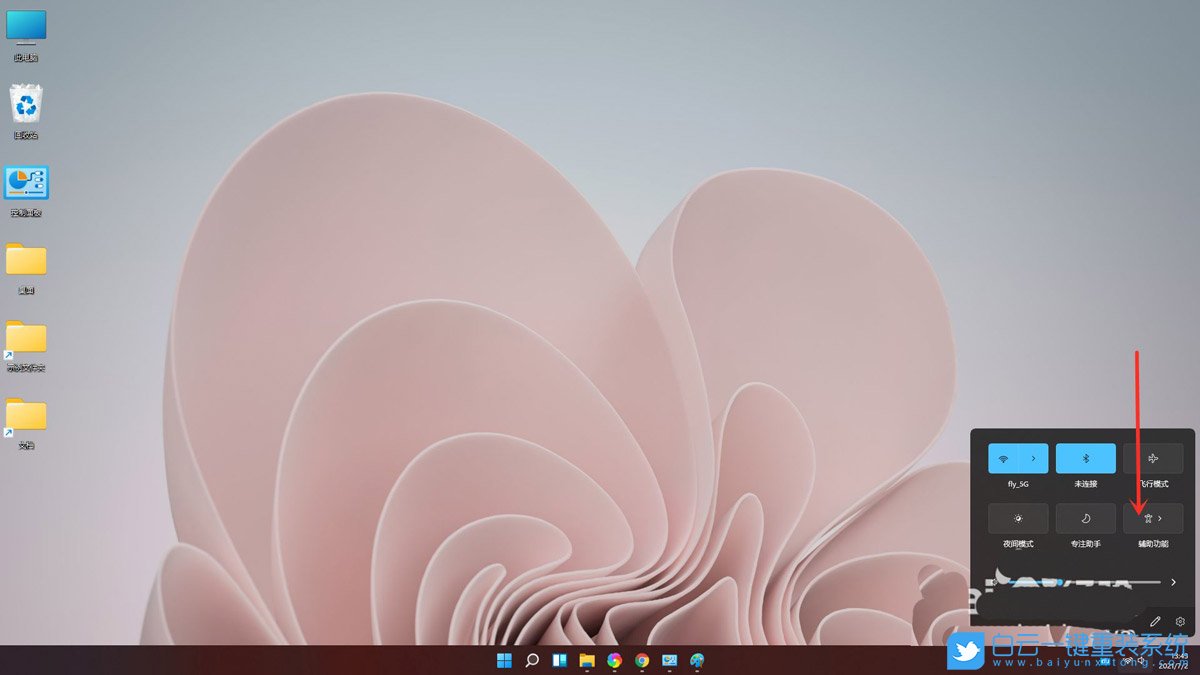Toggle the fly_5G Wi-Fi connection off
The image size is (1200, 675).
coord(1005,457)
